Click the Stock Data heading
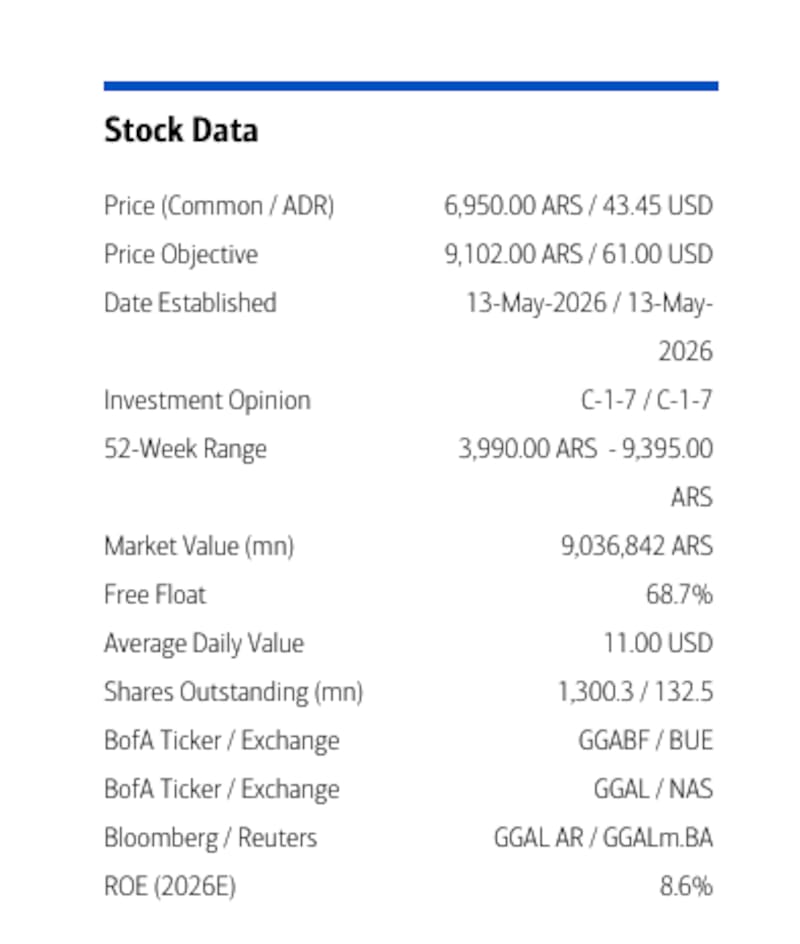This screenshot has width=800, height=944. (x=181, y=130)
